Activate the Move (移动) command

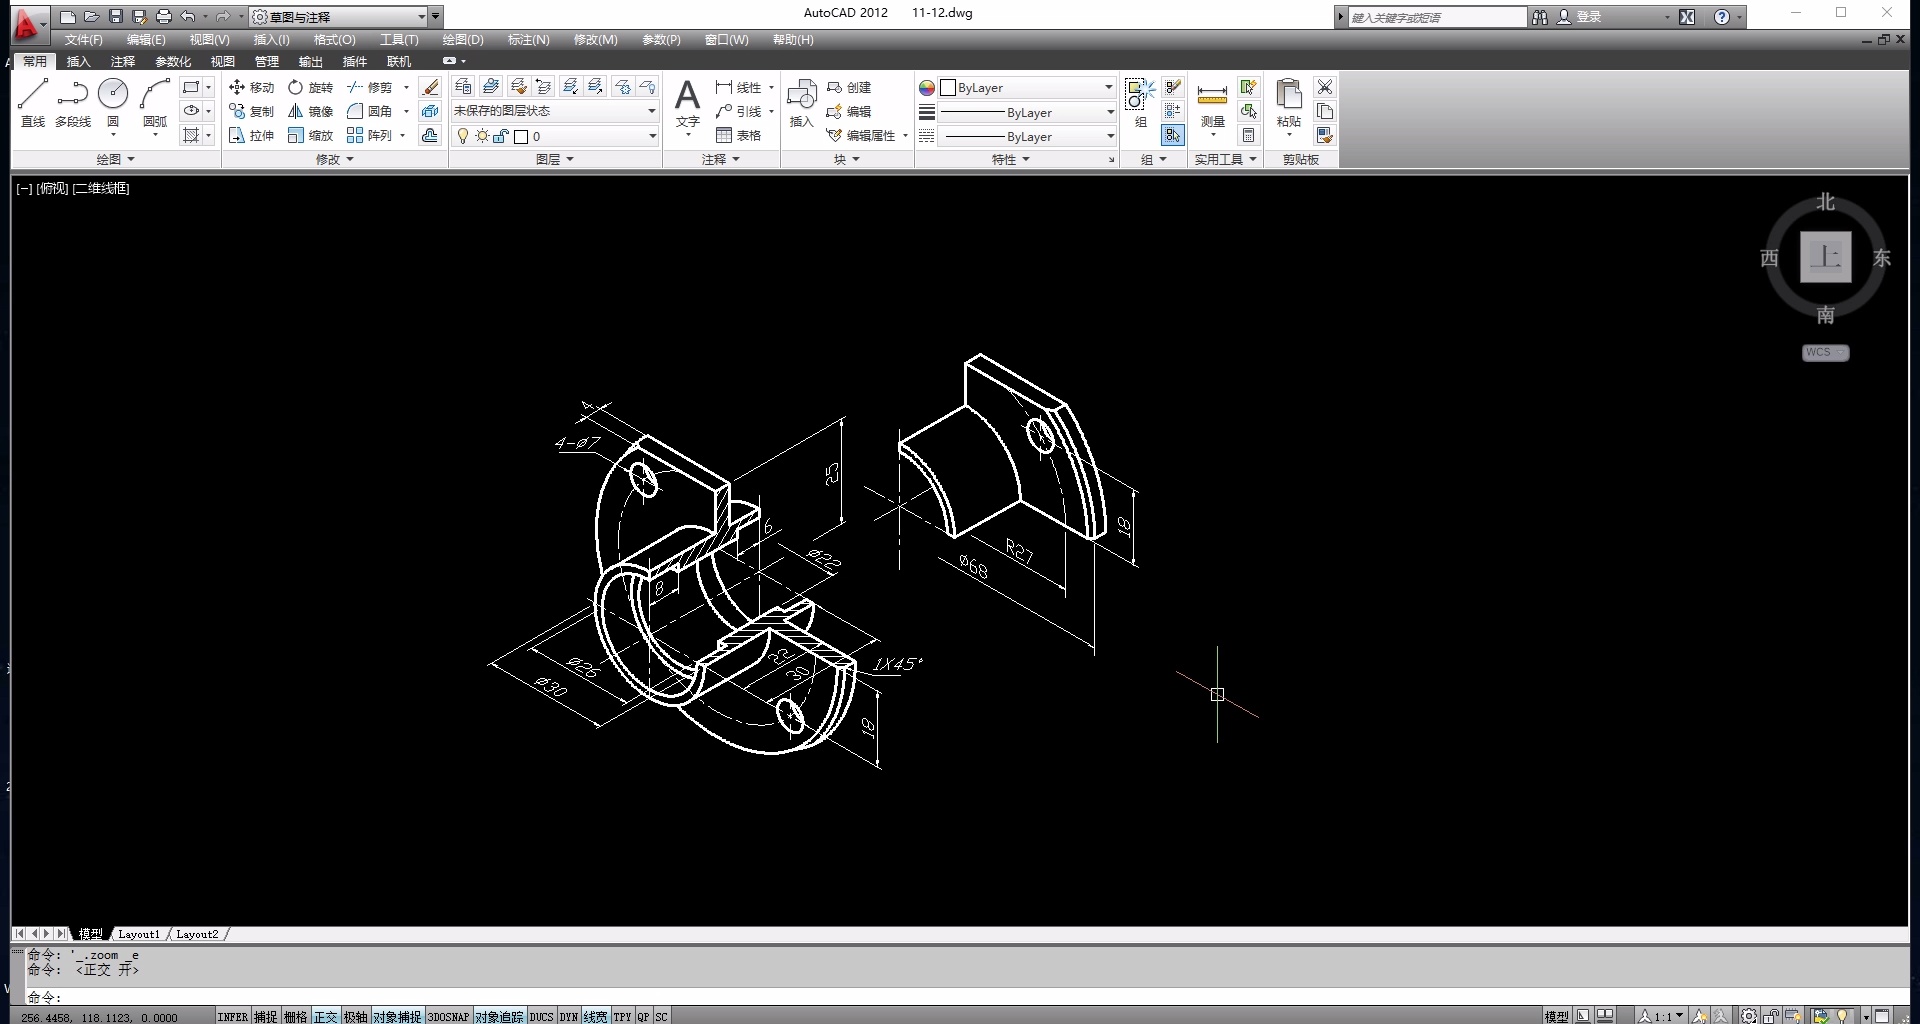(251, 87)
